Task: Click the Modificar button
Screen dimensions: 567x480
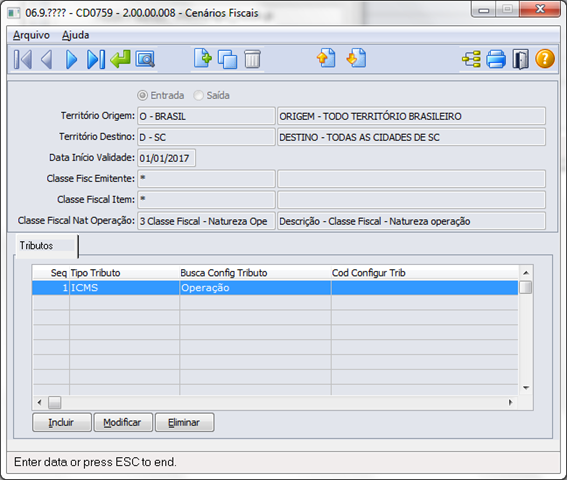Action: [x=123, y=422]
